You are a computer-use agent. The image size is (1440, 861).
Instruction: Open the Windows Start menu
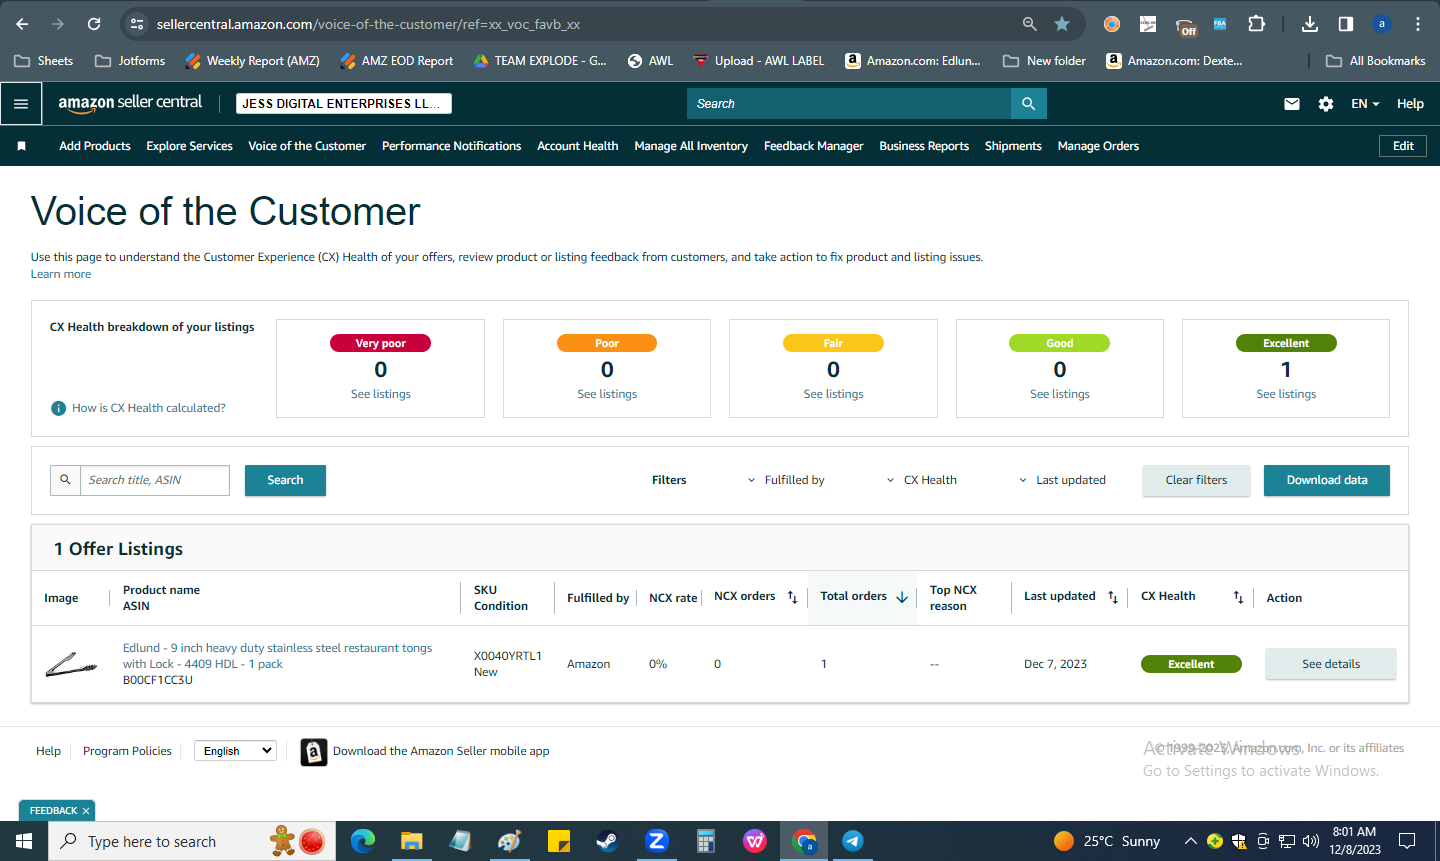click(24, 841)
